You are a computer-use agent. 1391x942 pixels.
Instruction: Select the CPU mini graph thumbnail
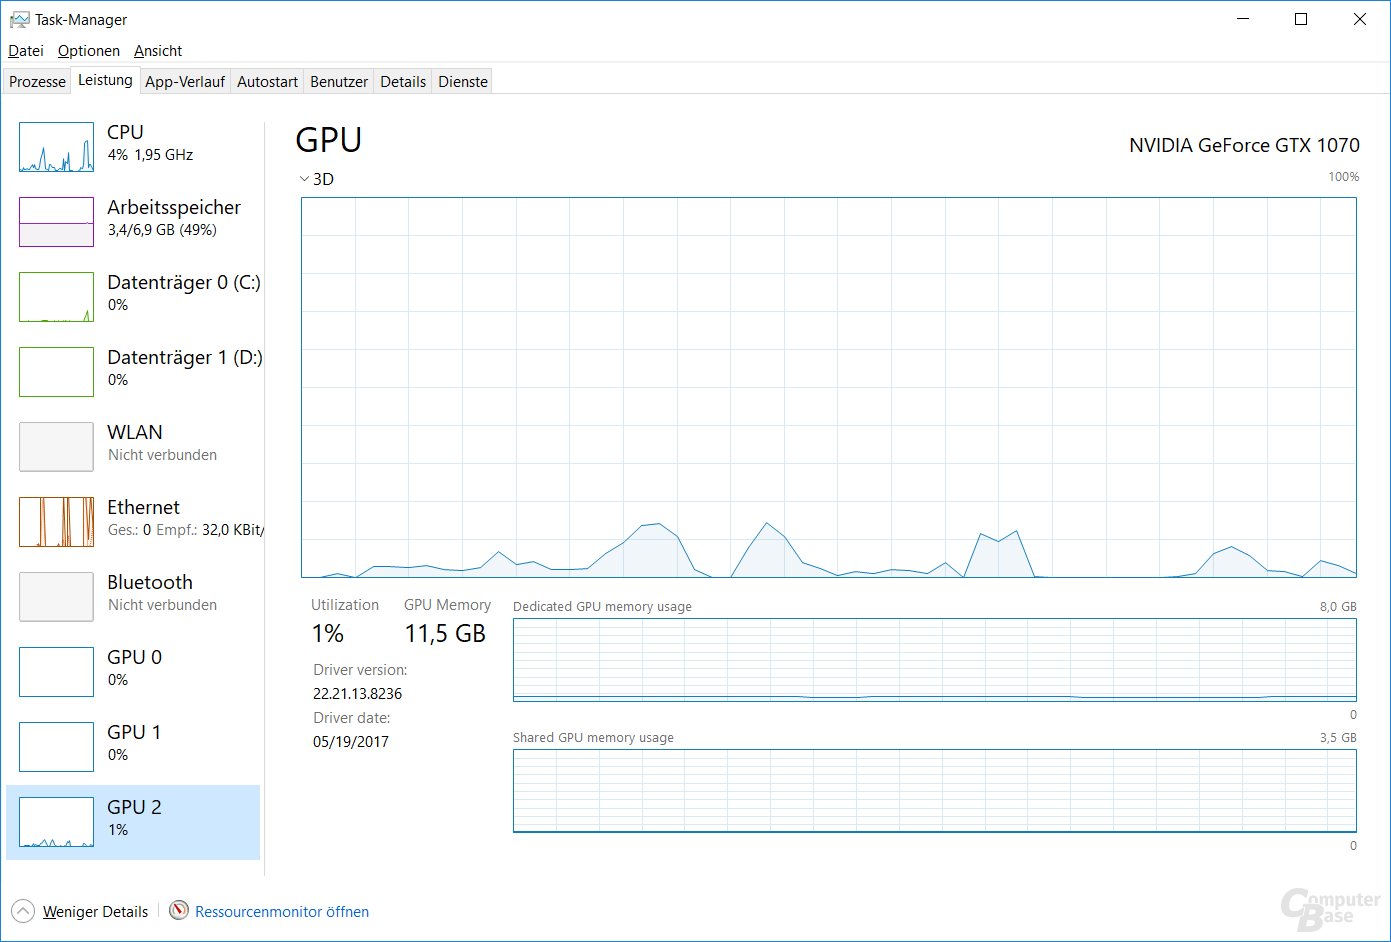pyautogui.click(x=57, y=147)
